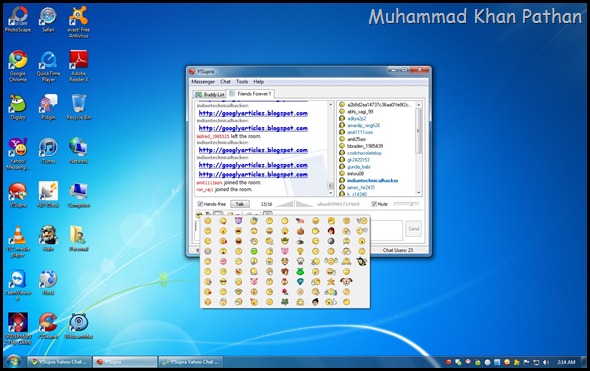This screenshot has width=590, height=371.
Task: Open the Chat menu
Action: point(225,82)
